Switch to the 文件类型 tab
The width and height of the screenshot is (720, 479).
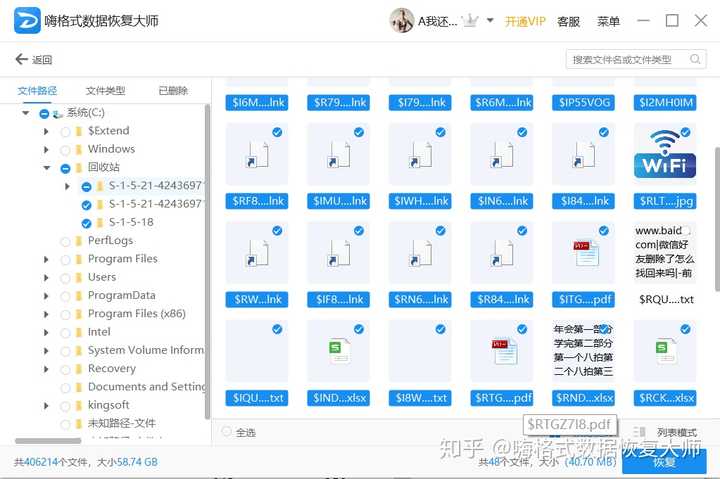(105, 90)
